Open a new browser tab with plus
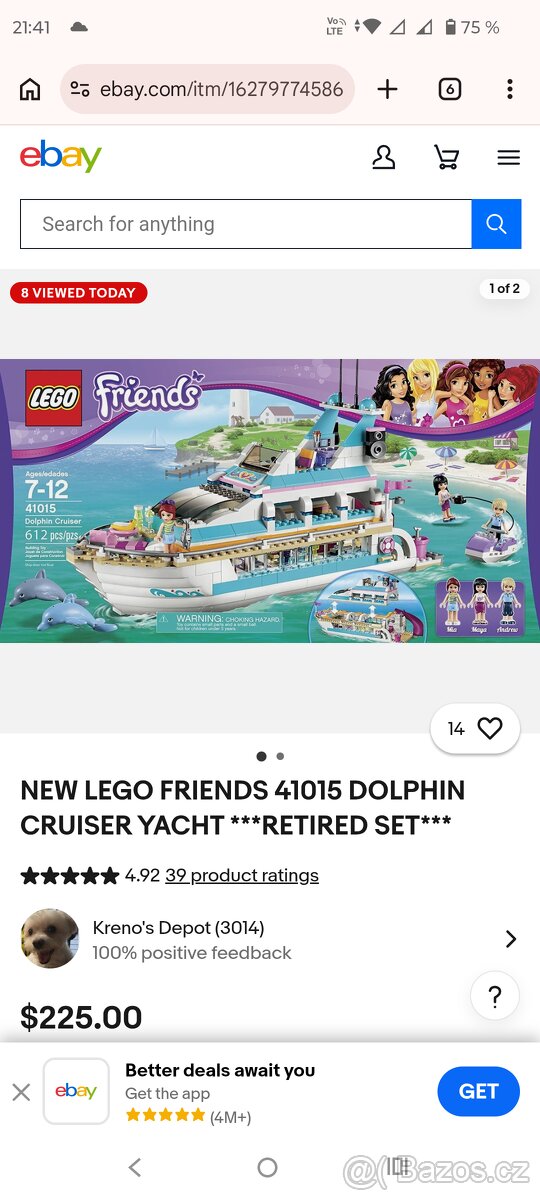The image size is (540, 1200). pos(387,89)
